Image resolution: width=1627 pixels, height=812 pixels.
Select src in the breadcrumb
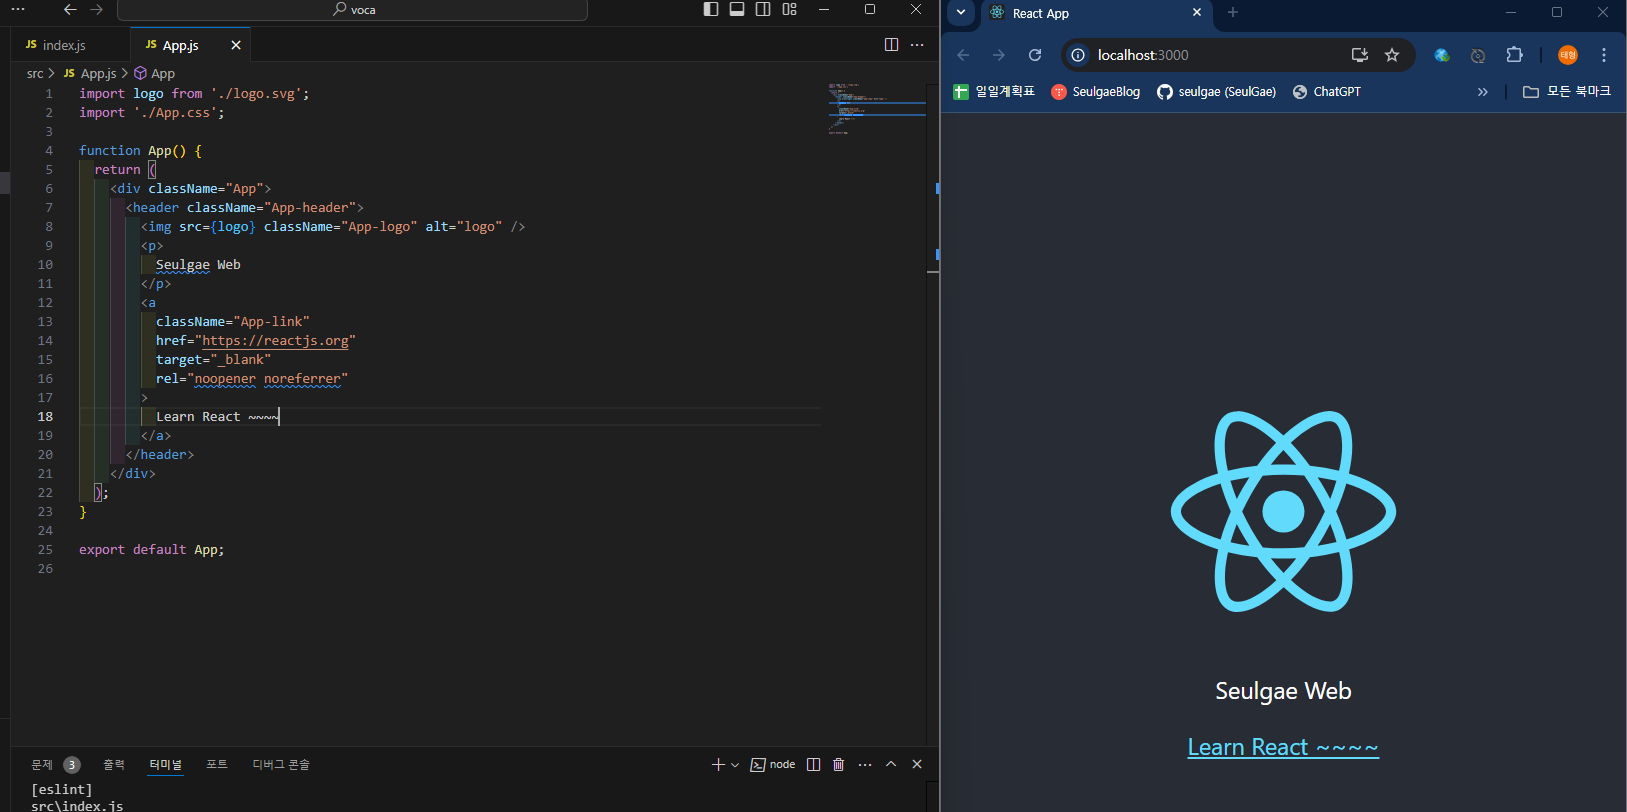35,73
